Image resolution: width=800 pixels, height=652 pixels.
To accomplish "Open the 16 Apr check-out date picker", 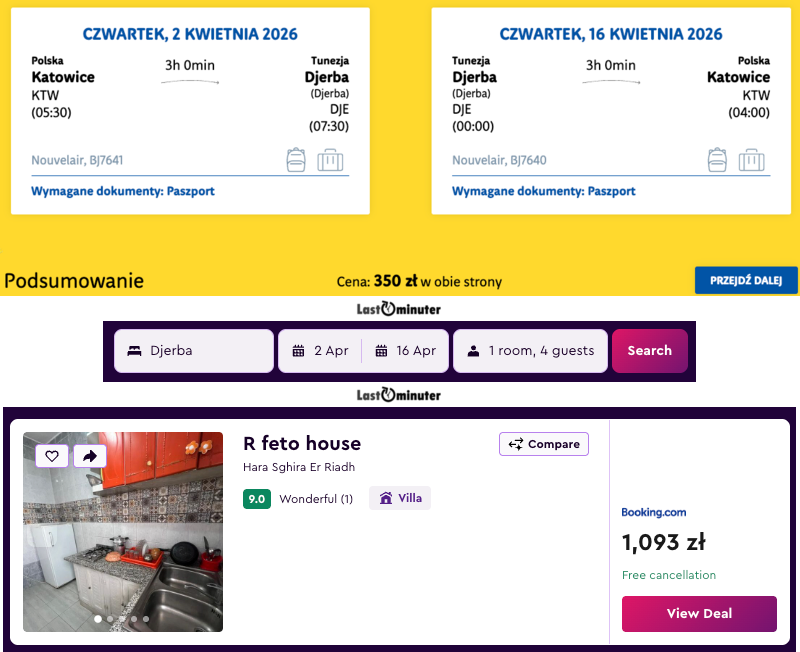I will pos(405,351).
